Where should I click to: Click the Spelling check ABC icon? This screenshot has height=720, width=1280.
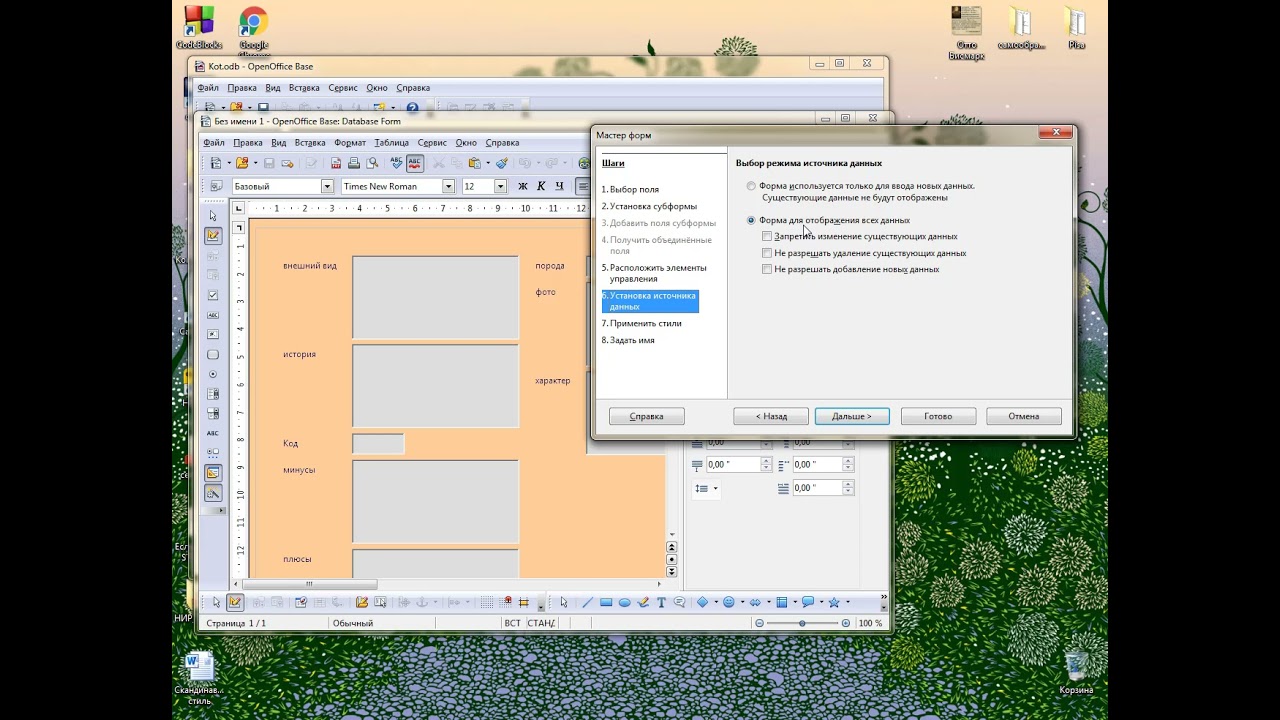(396, 163)
